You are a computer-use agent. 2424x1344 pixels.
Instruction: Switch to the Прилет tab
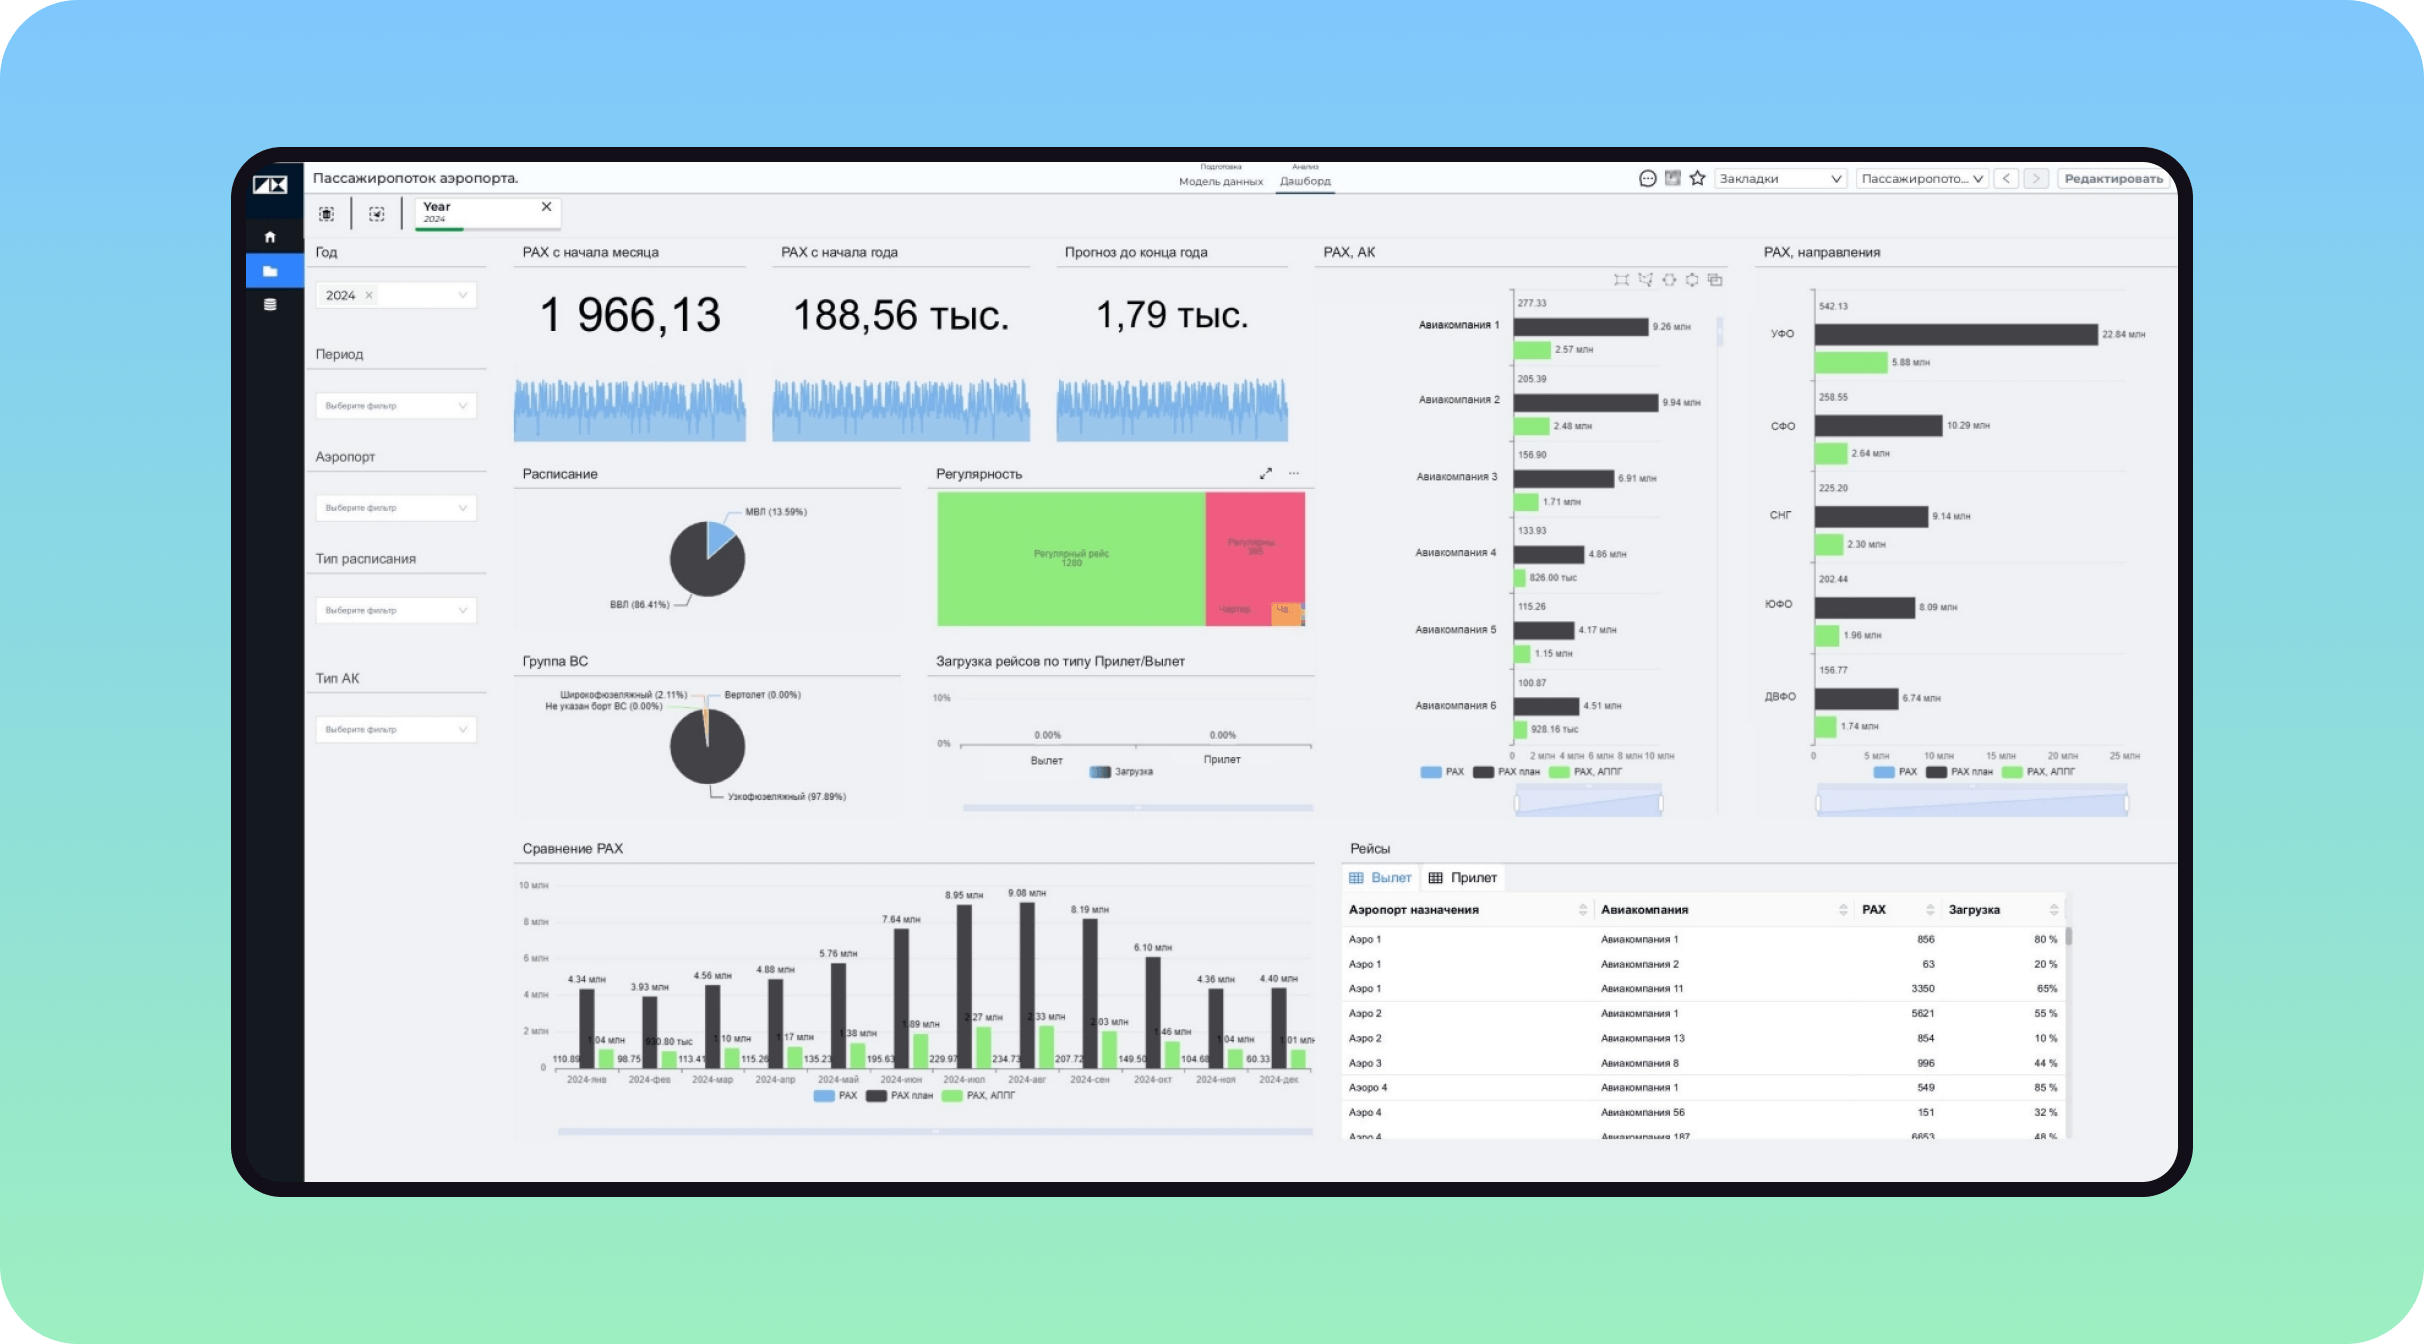pyautogui.click(x=1463, y=878)
